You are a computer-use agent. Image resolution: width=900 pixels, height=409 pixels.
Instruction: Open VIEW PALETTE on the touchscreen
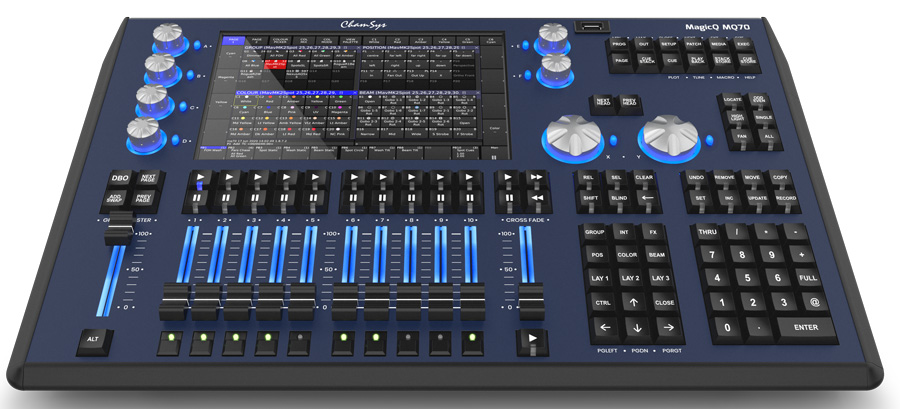[x=349, y=40]
